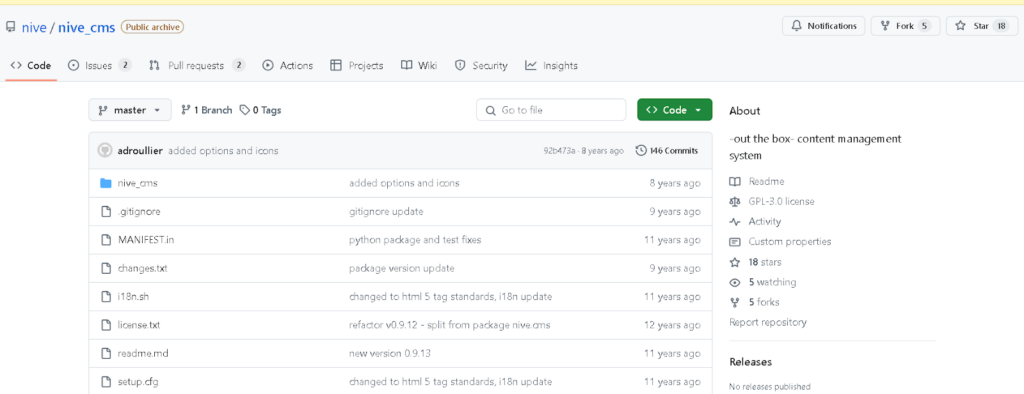The width and height of the screenshot is (1024, 394).
Task: Open the readme.md file
Action: (135, 353)
